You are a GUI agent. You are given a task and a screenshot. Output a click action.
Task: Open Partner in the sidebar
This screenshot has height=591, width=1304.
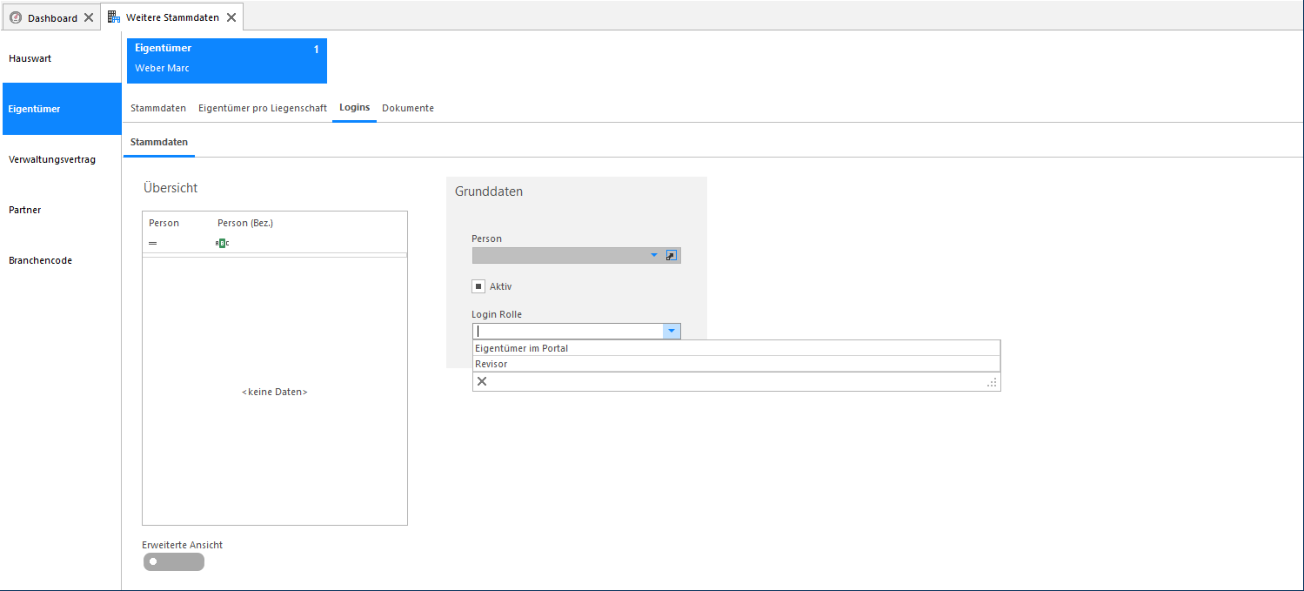click(61, 210)
